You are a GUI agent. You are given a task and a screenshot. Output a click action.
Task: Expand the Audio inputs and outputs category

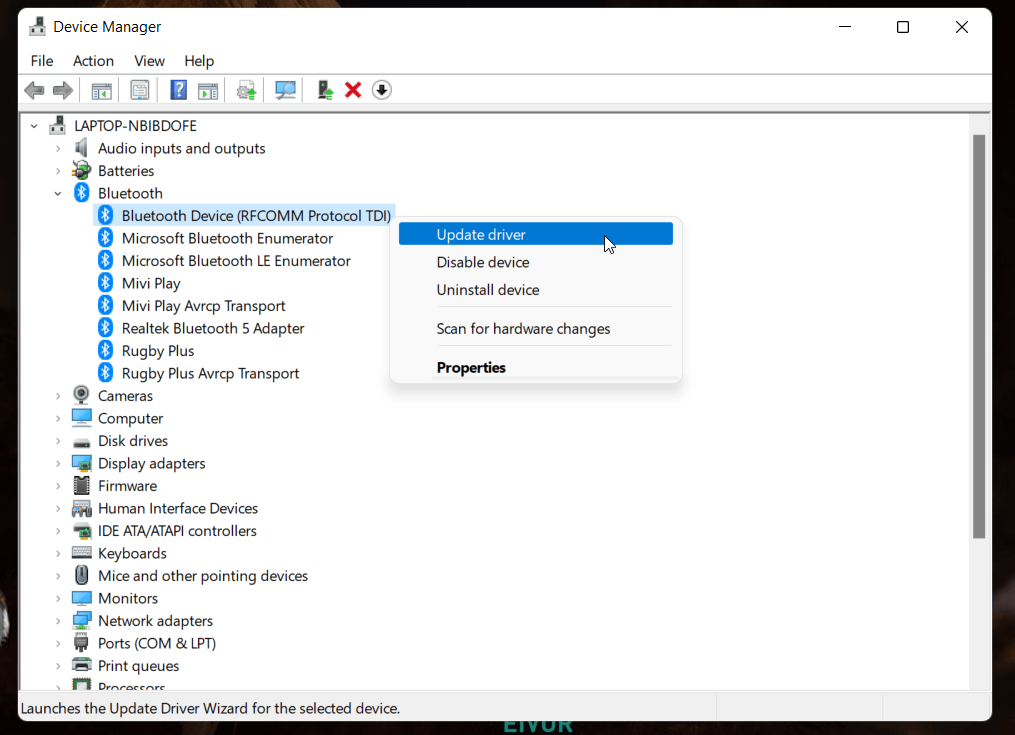pyautogui.click(x=58, y=148)
